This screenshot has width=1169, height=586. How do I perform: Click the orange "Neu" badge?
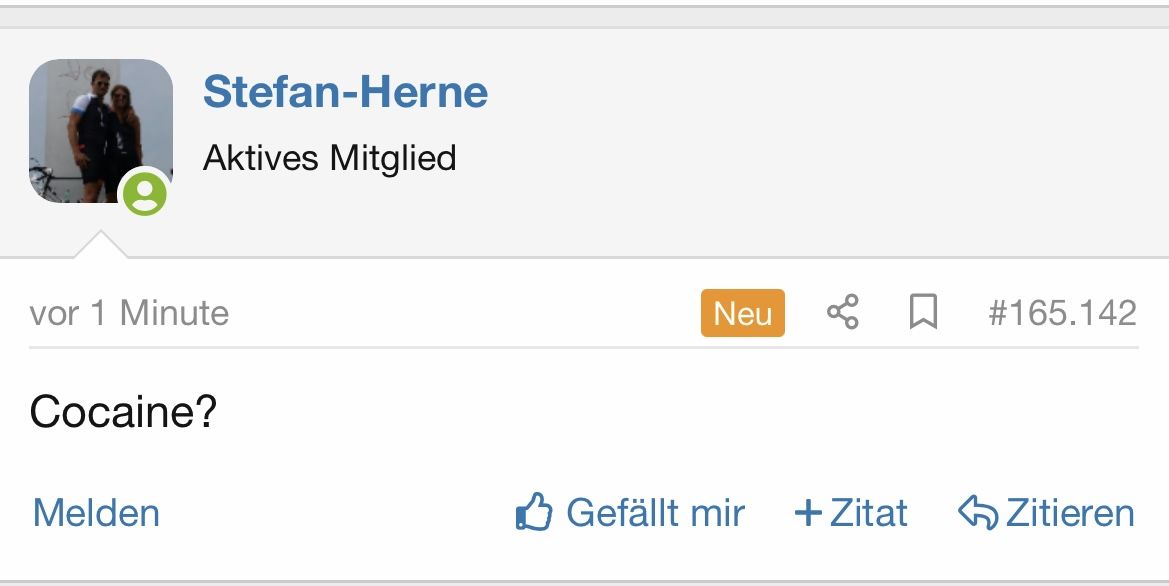743,313
